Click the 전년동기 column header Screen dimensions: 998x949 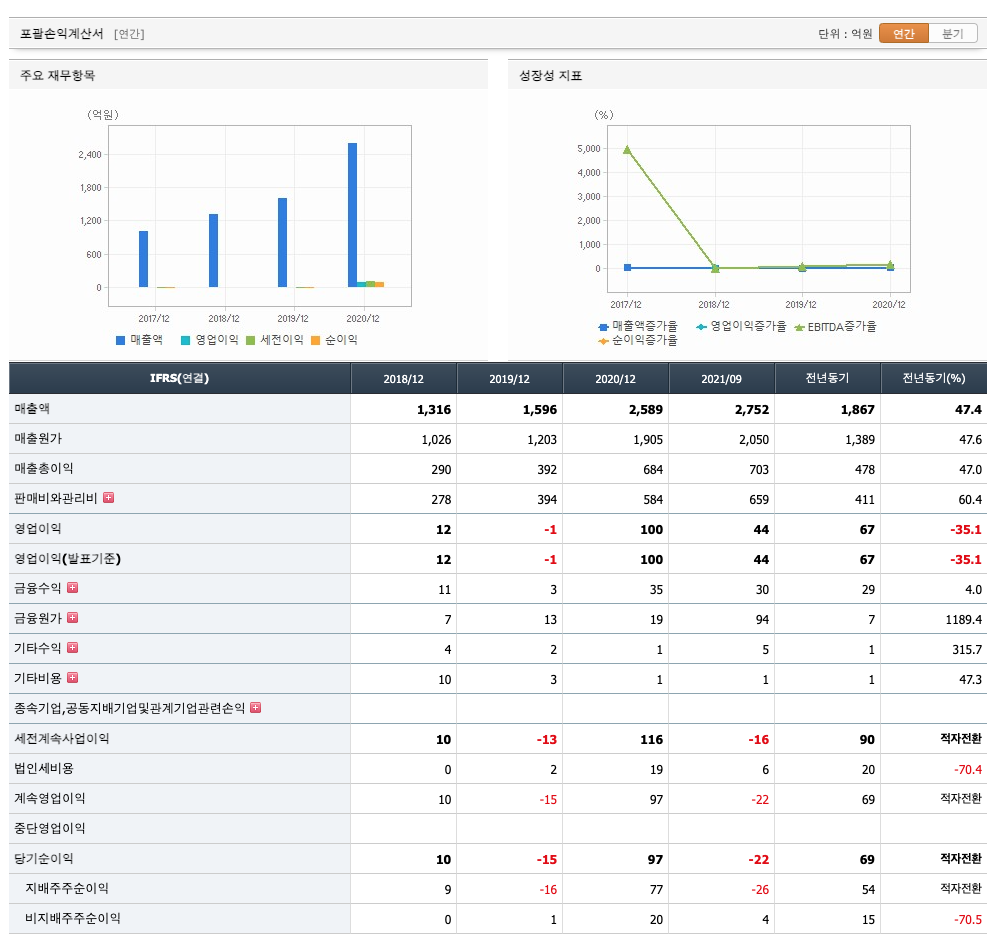pyautogui.click(x=827, y=378)
